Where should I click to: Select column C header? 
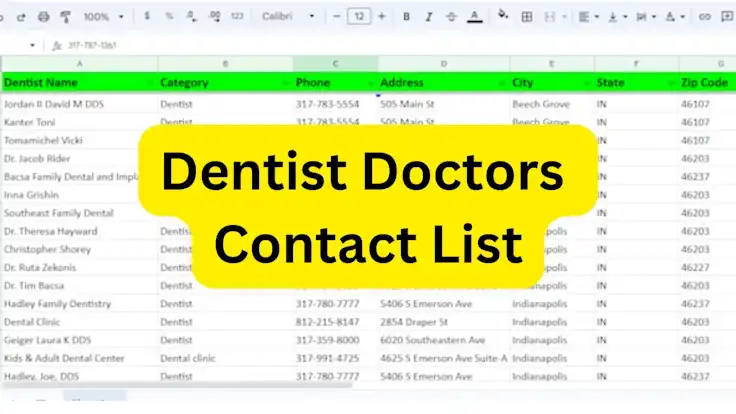(335, 63)
